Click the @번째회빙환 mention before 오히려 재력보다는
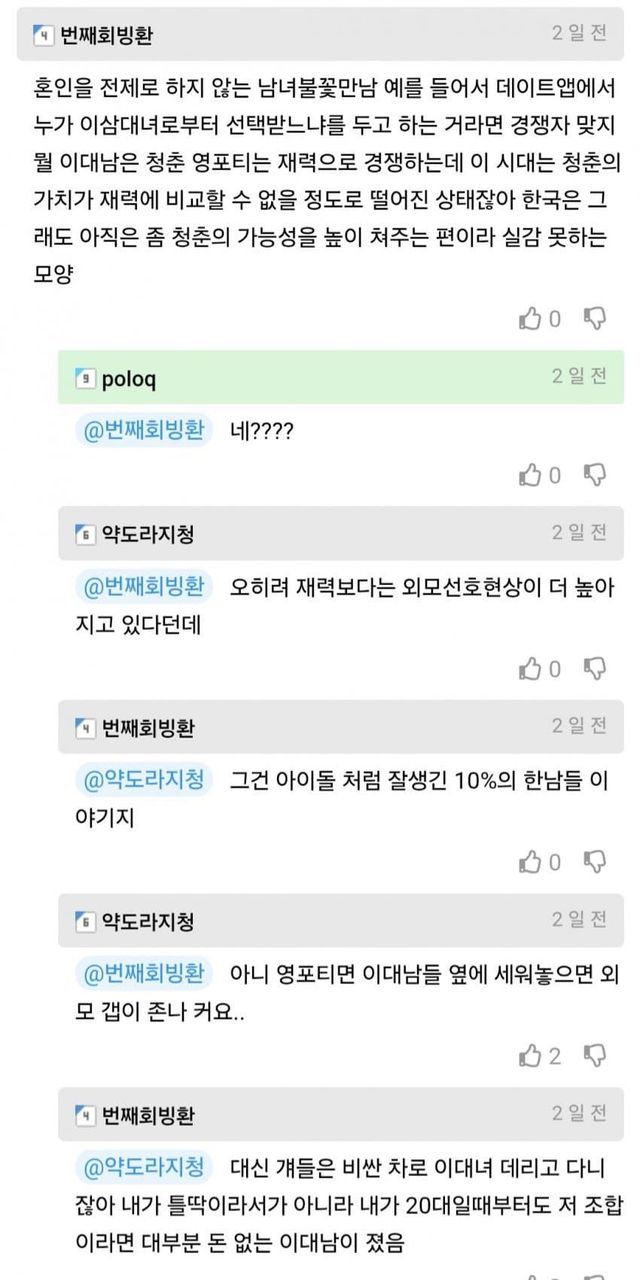 point(145,585)
